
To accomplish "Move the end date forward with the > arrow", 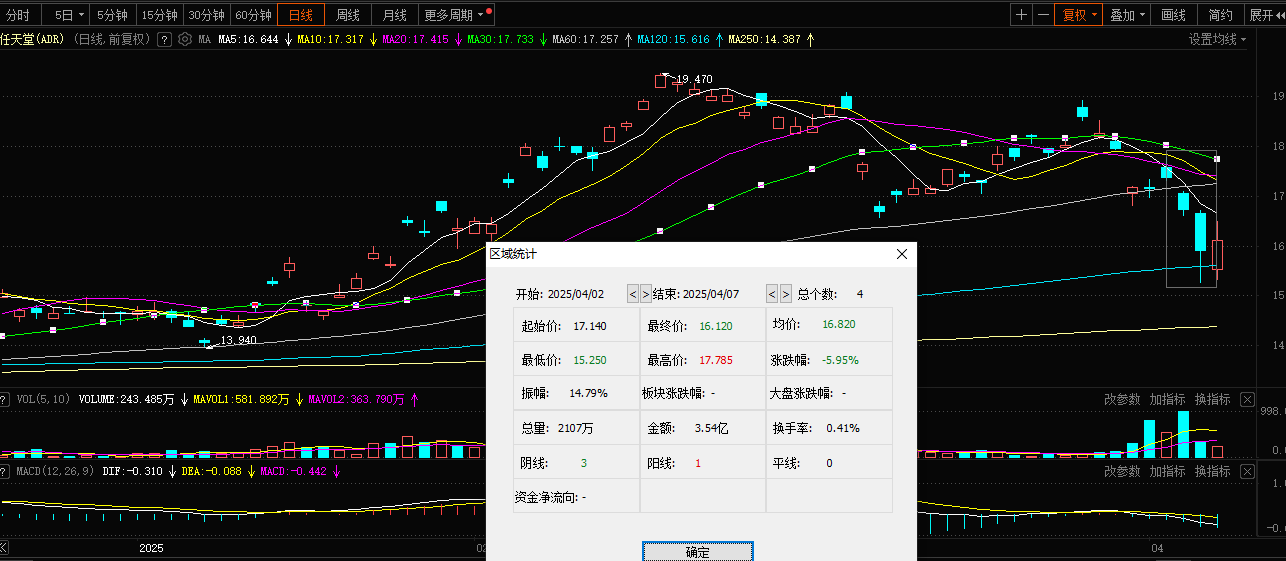I will 786,293.
